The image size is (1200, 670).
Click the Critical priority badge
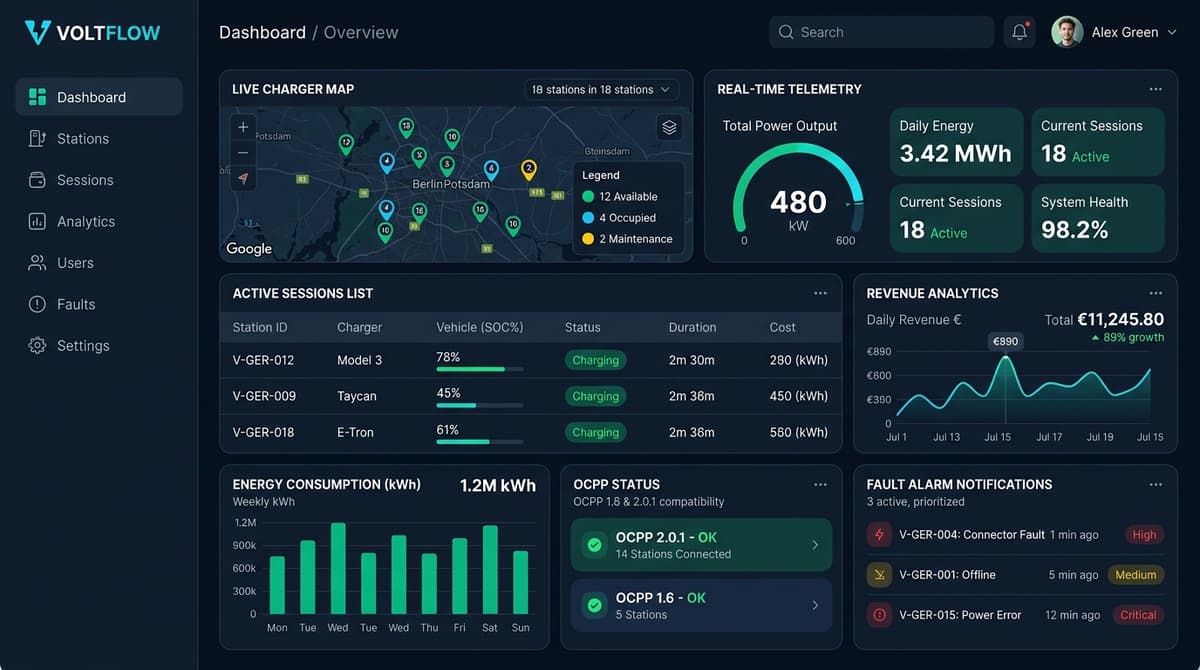click(x=1138, y=615)
